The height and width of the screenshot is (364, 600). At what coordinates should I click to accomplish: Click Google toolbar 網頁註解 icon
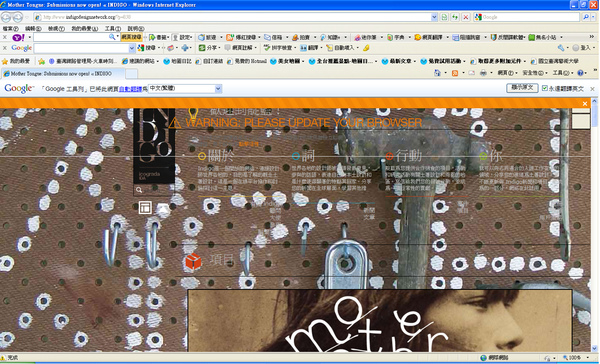click(228, 48)
